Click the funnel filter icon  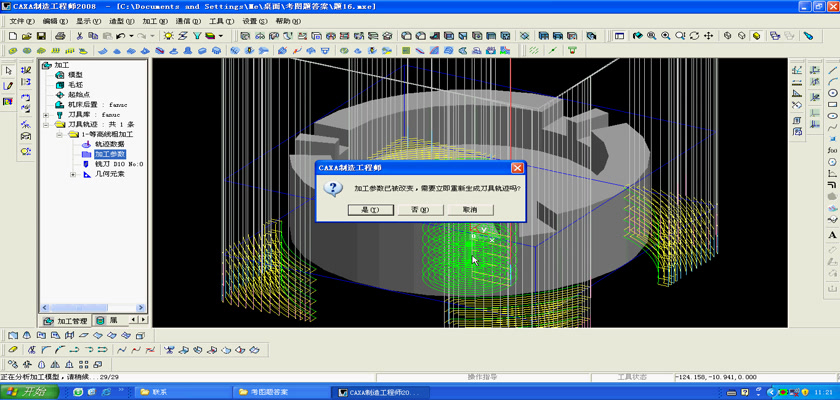[197, 36]
